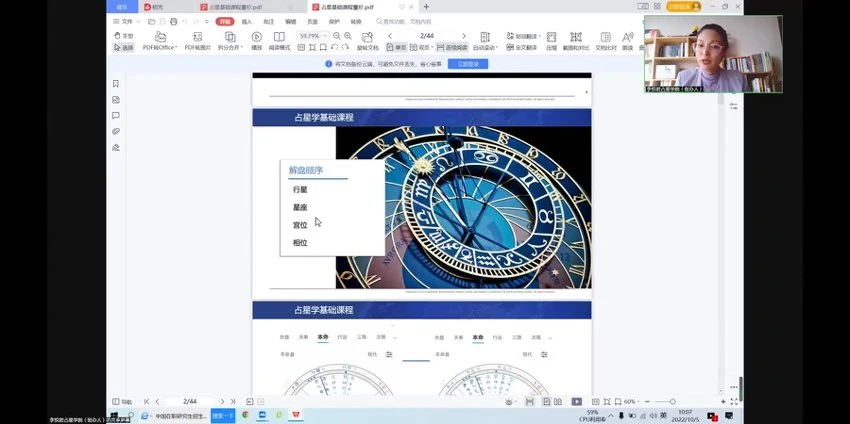Open Screenshot and Compare (截图和对比) tool

[576, 41]
